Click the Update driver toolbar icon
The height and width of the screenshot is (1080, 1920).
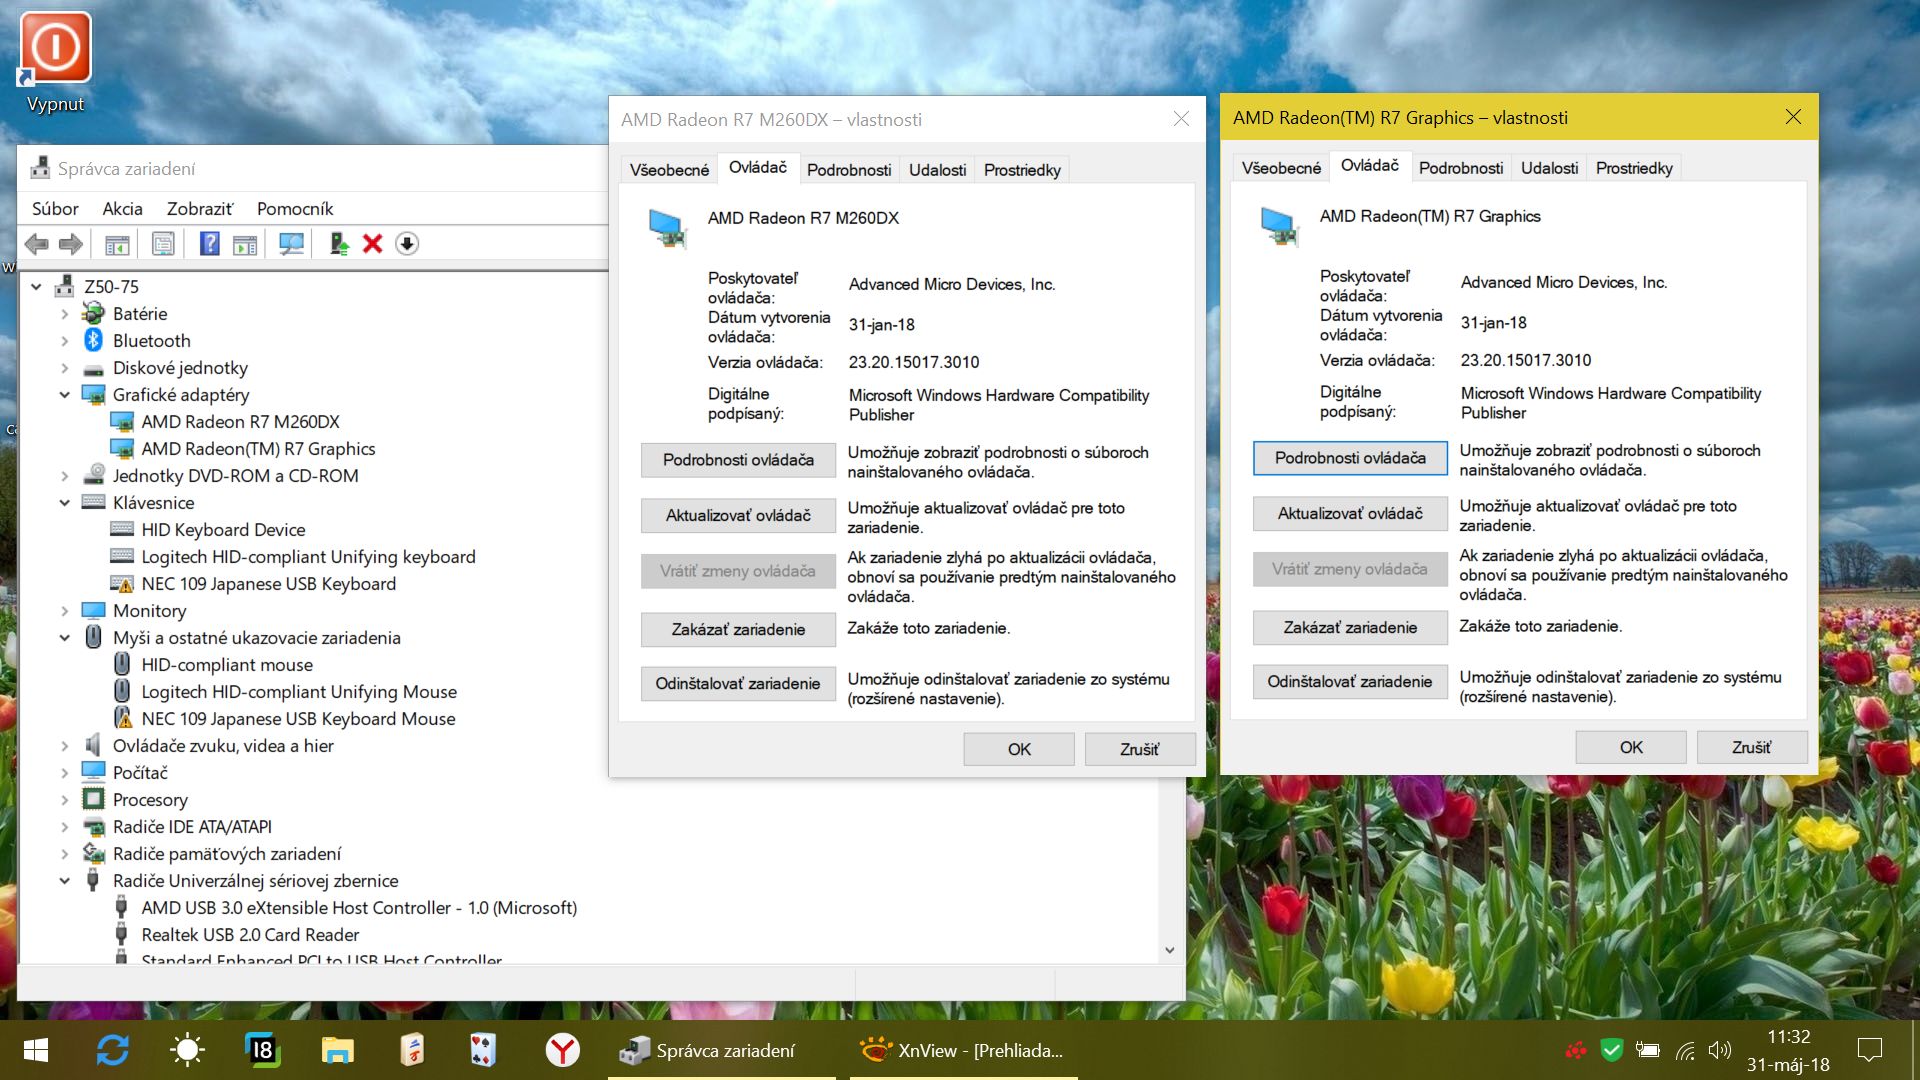pyautogui.click(x=339, y=244)
